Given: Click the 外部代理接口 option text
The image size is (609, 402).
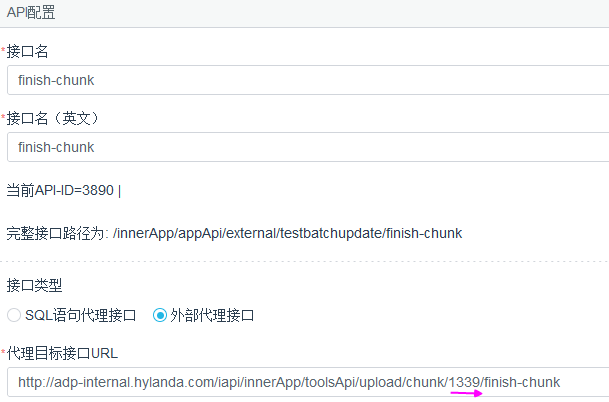Looking at the screenshot, I should point(213,315).
